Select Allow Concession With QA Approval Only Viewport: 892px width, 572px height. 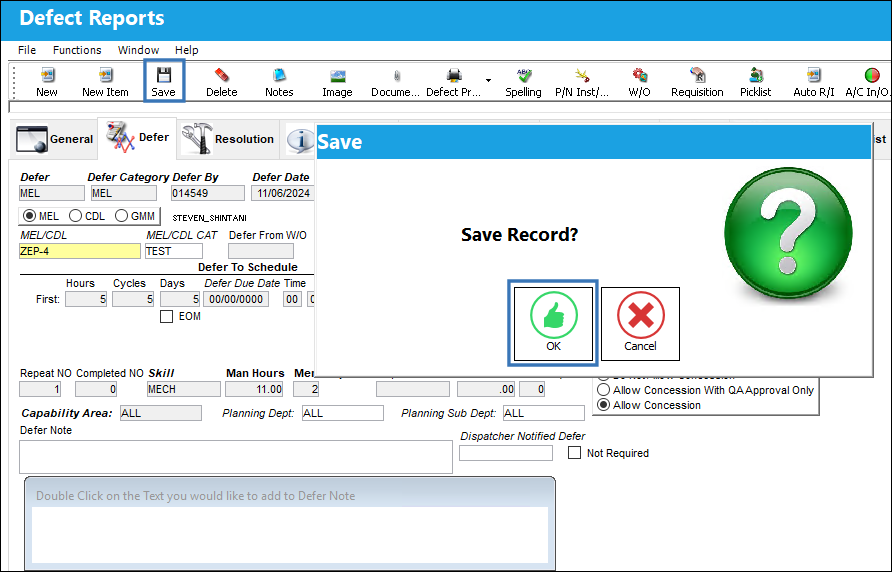click(603, 390)
